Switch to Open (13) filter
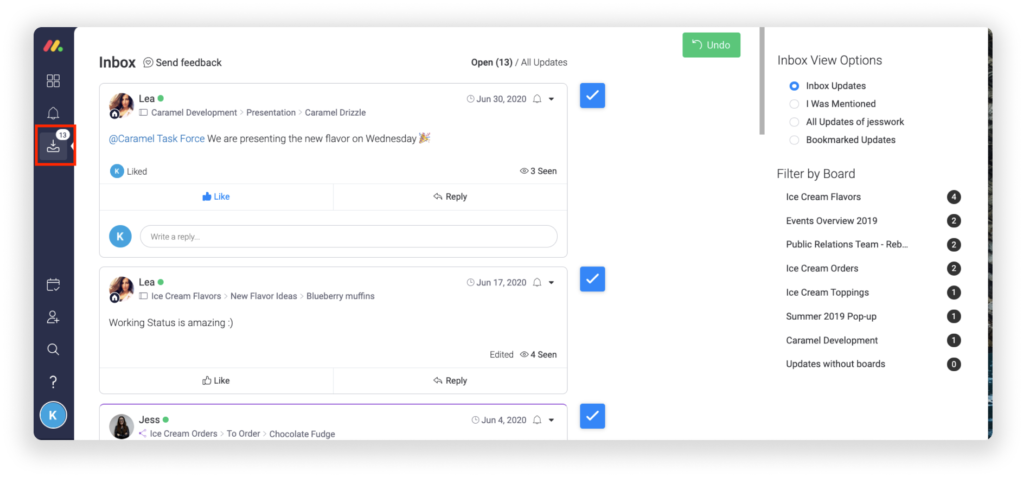Viewport: 1024px width, 478px height. 492,63
